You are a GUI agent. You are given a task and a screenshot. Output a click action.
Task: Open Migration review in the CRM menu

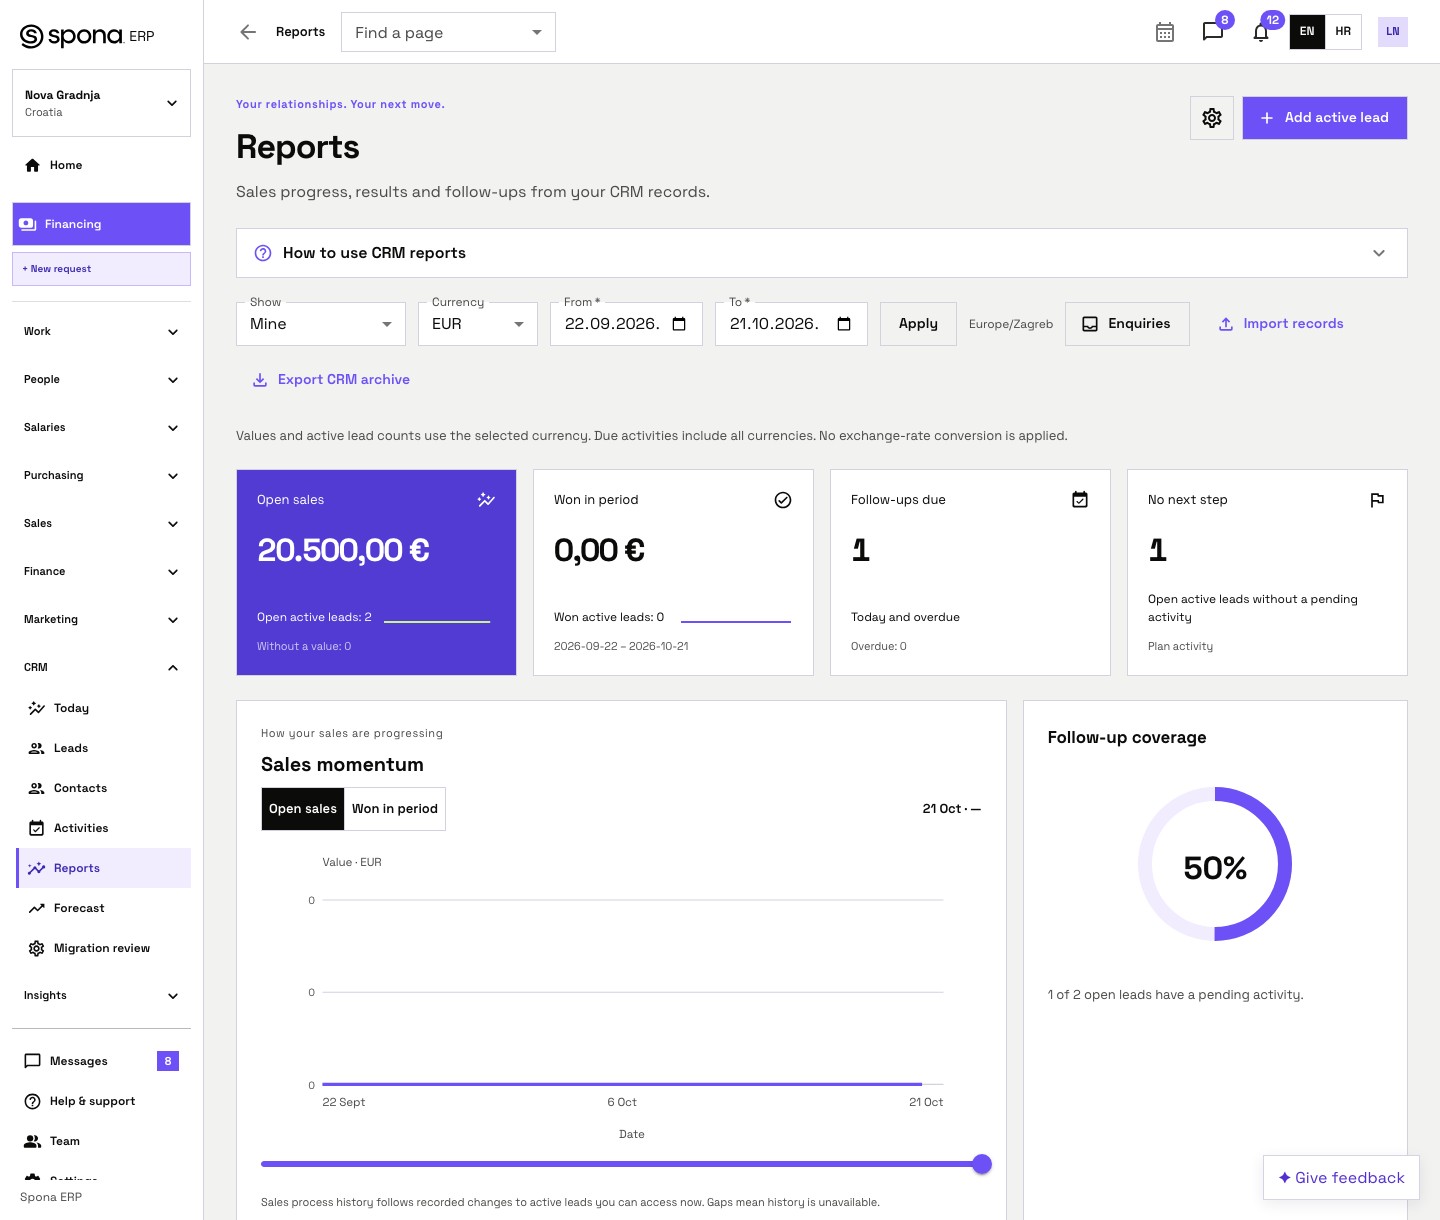[104, 948]
